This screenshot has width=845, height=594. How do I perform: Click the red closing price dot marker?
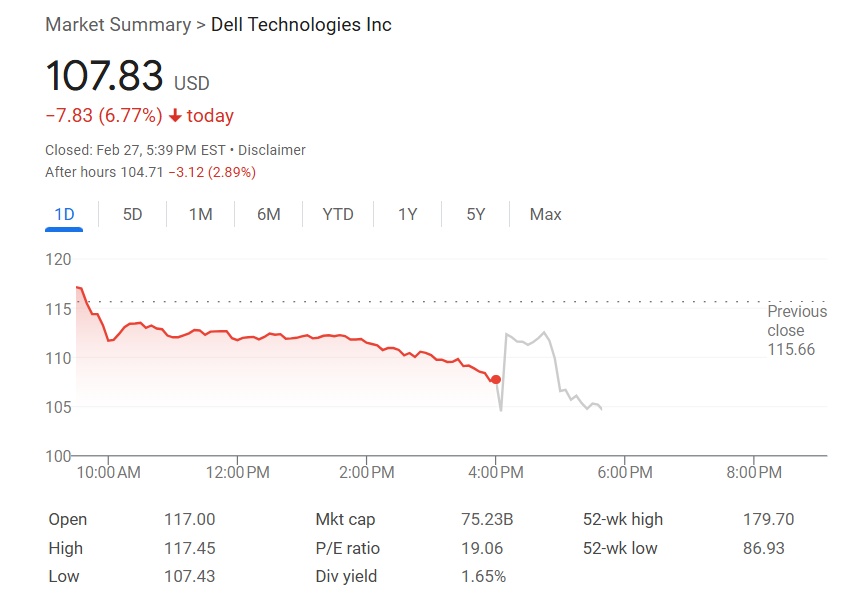tap(496, 379)
